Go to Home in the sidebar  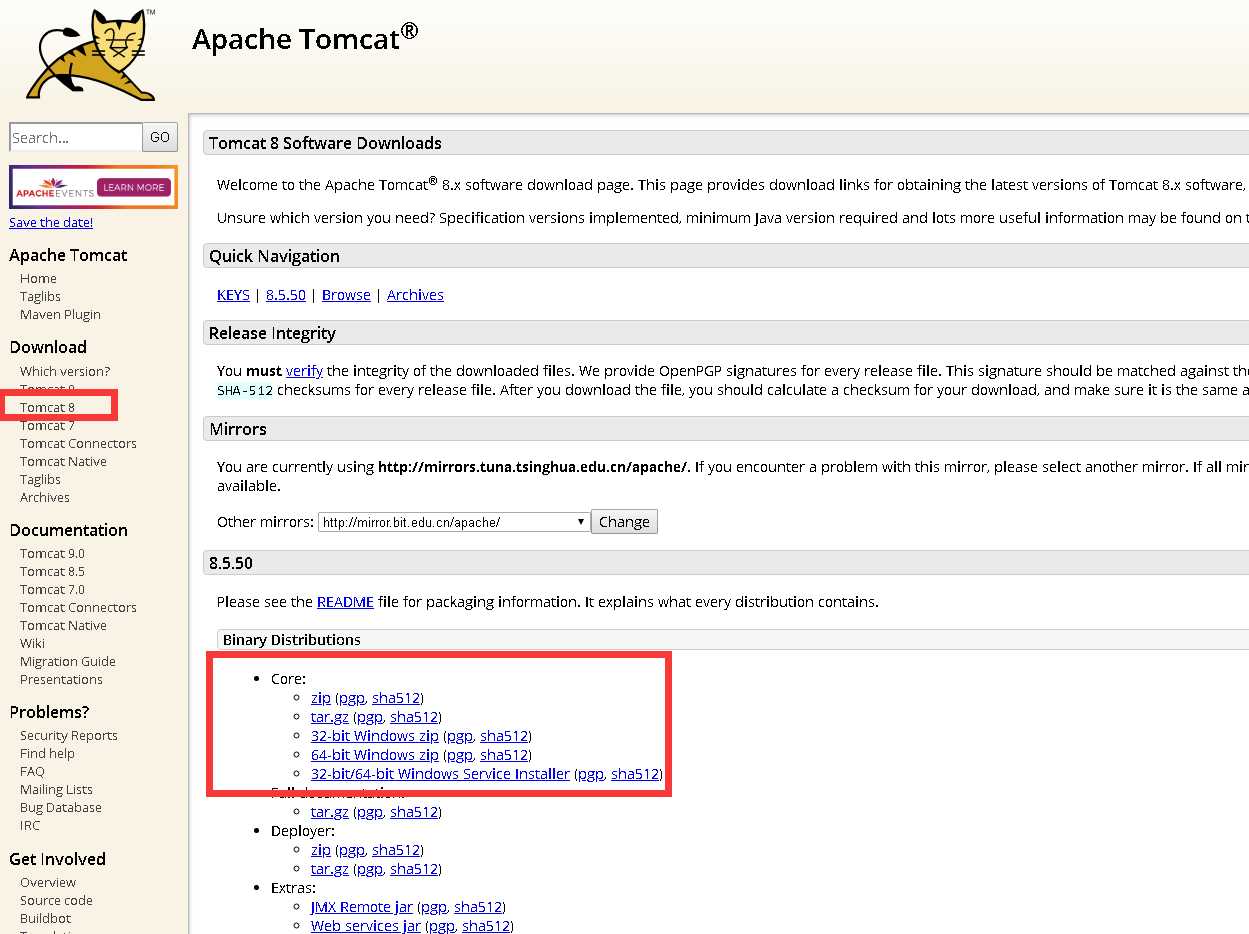38,278
